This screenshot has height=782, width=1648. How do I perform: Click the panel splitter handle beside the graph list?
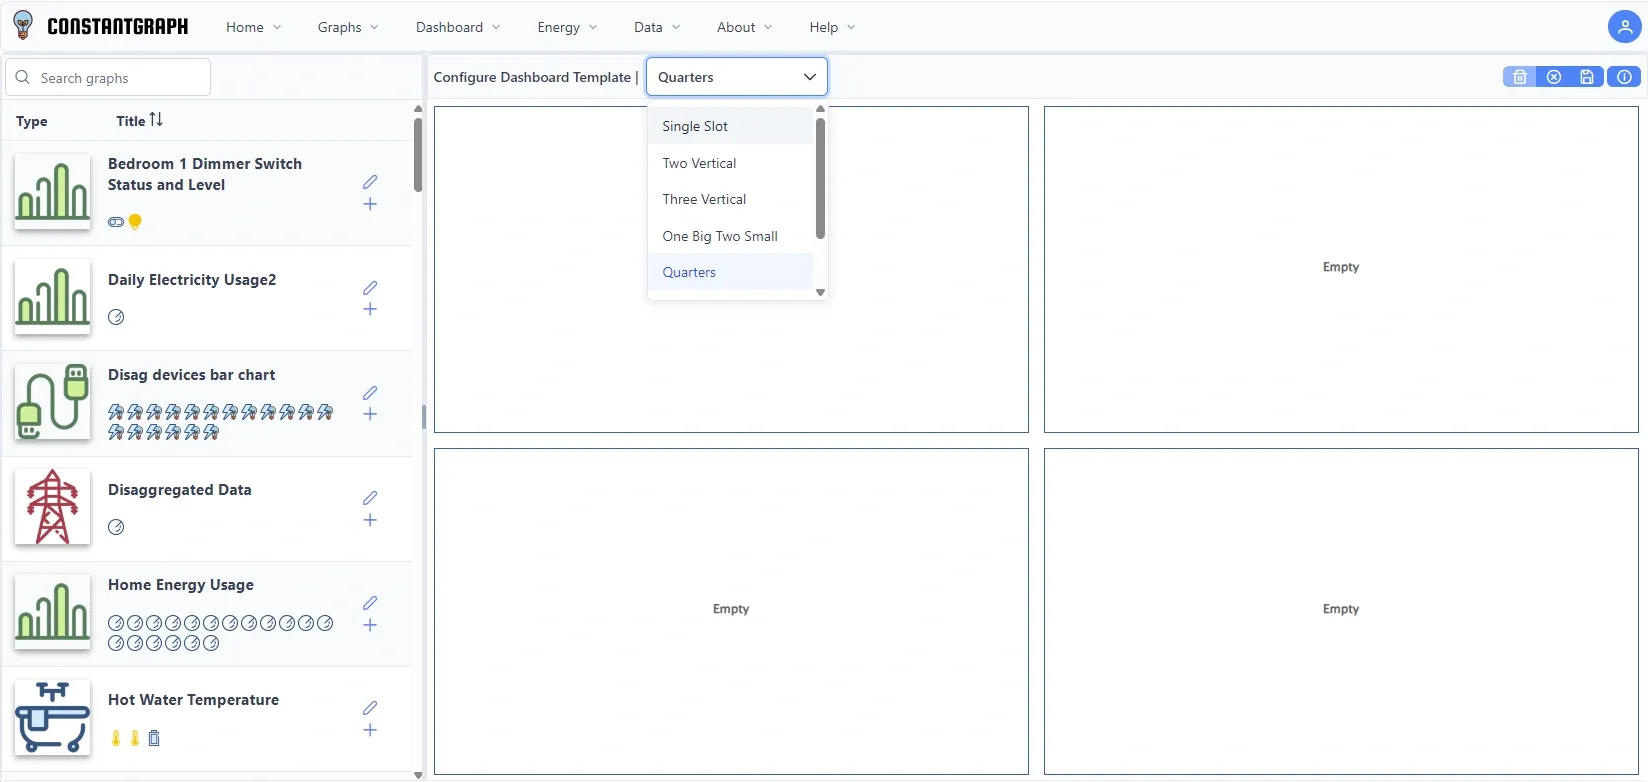424,416
